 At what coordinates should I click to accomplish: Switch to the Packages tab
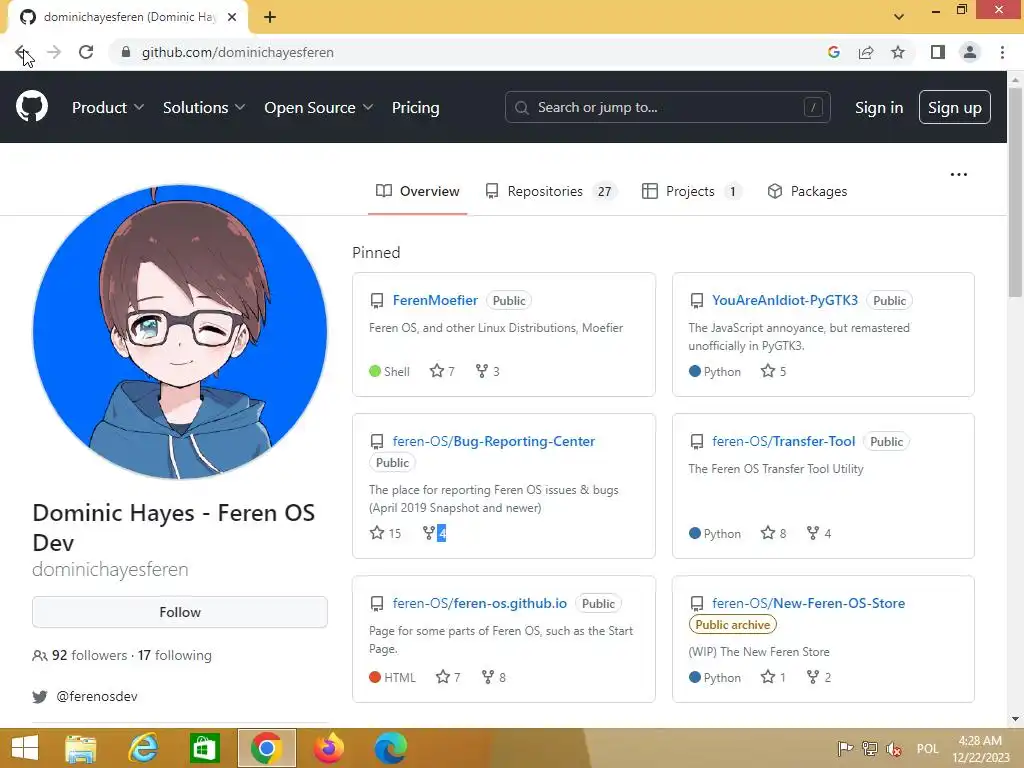coord(807,191)
